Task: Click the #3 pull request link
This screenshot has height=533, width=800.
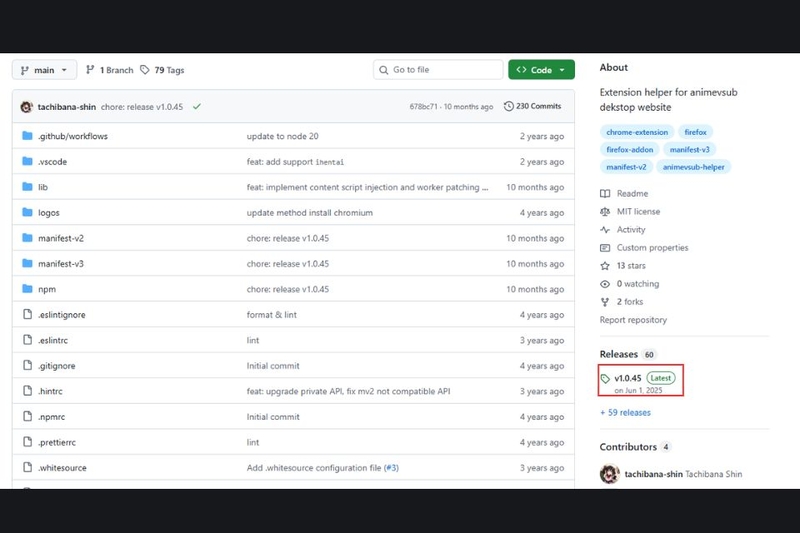Action: coord(391,468)
